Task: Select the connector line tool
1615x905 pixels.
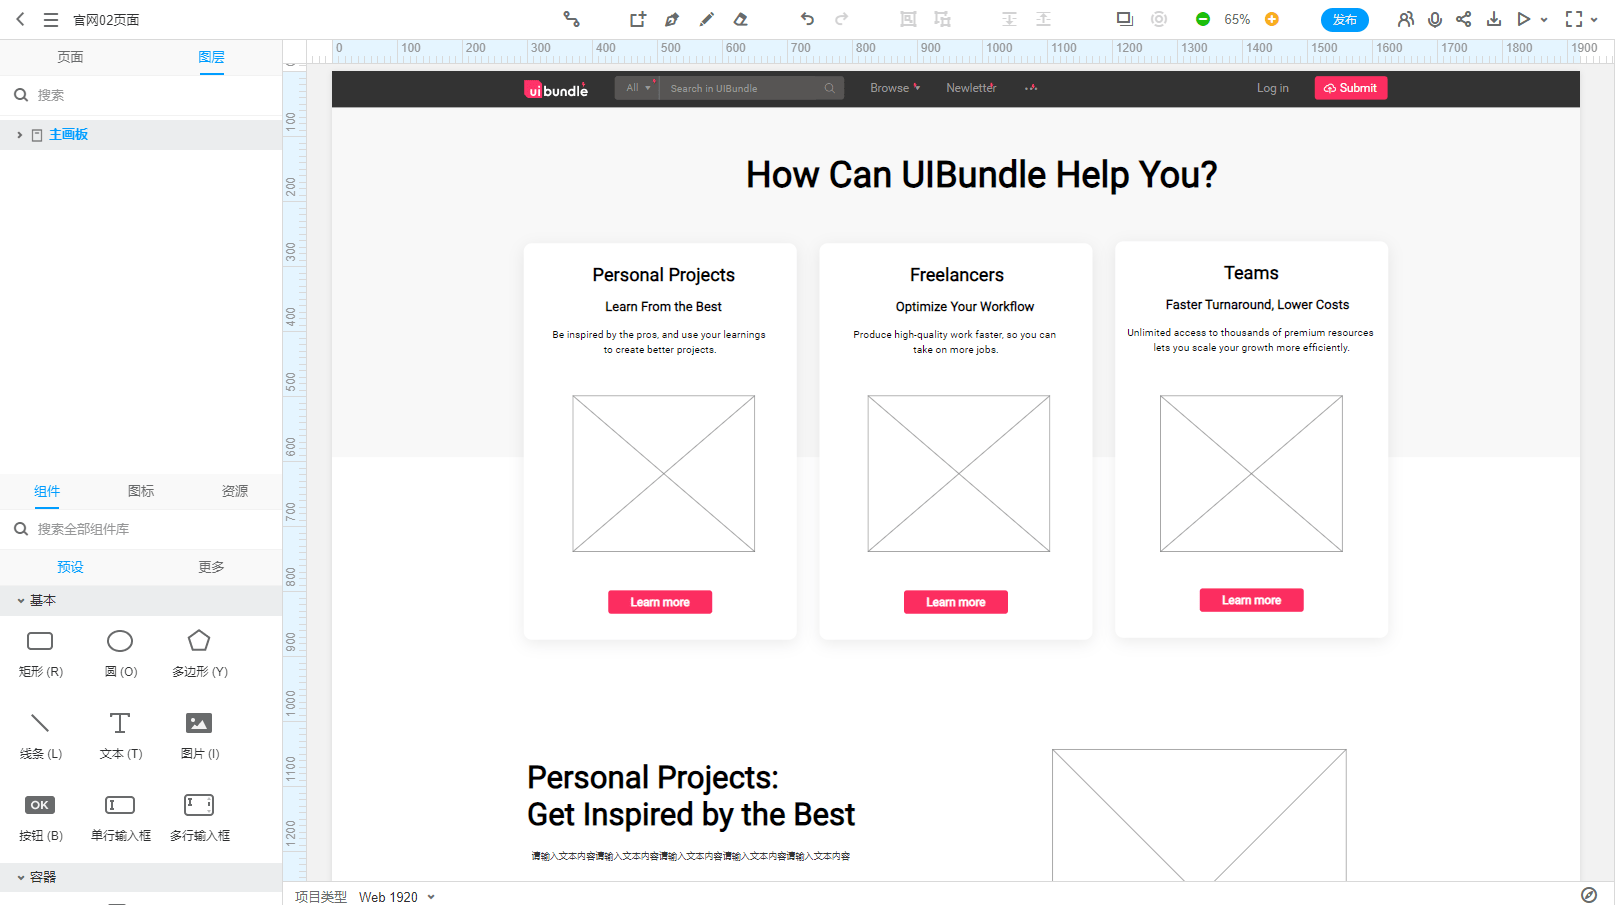Action: click(x=571, y=19)
